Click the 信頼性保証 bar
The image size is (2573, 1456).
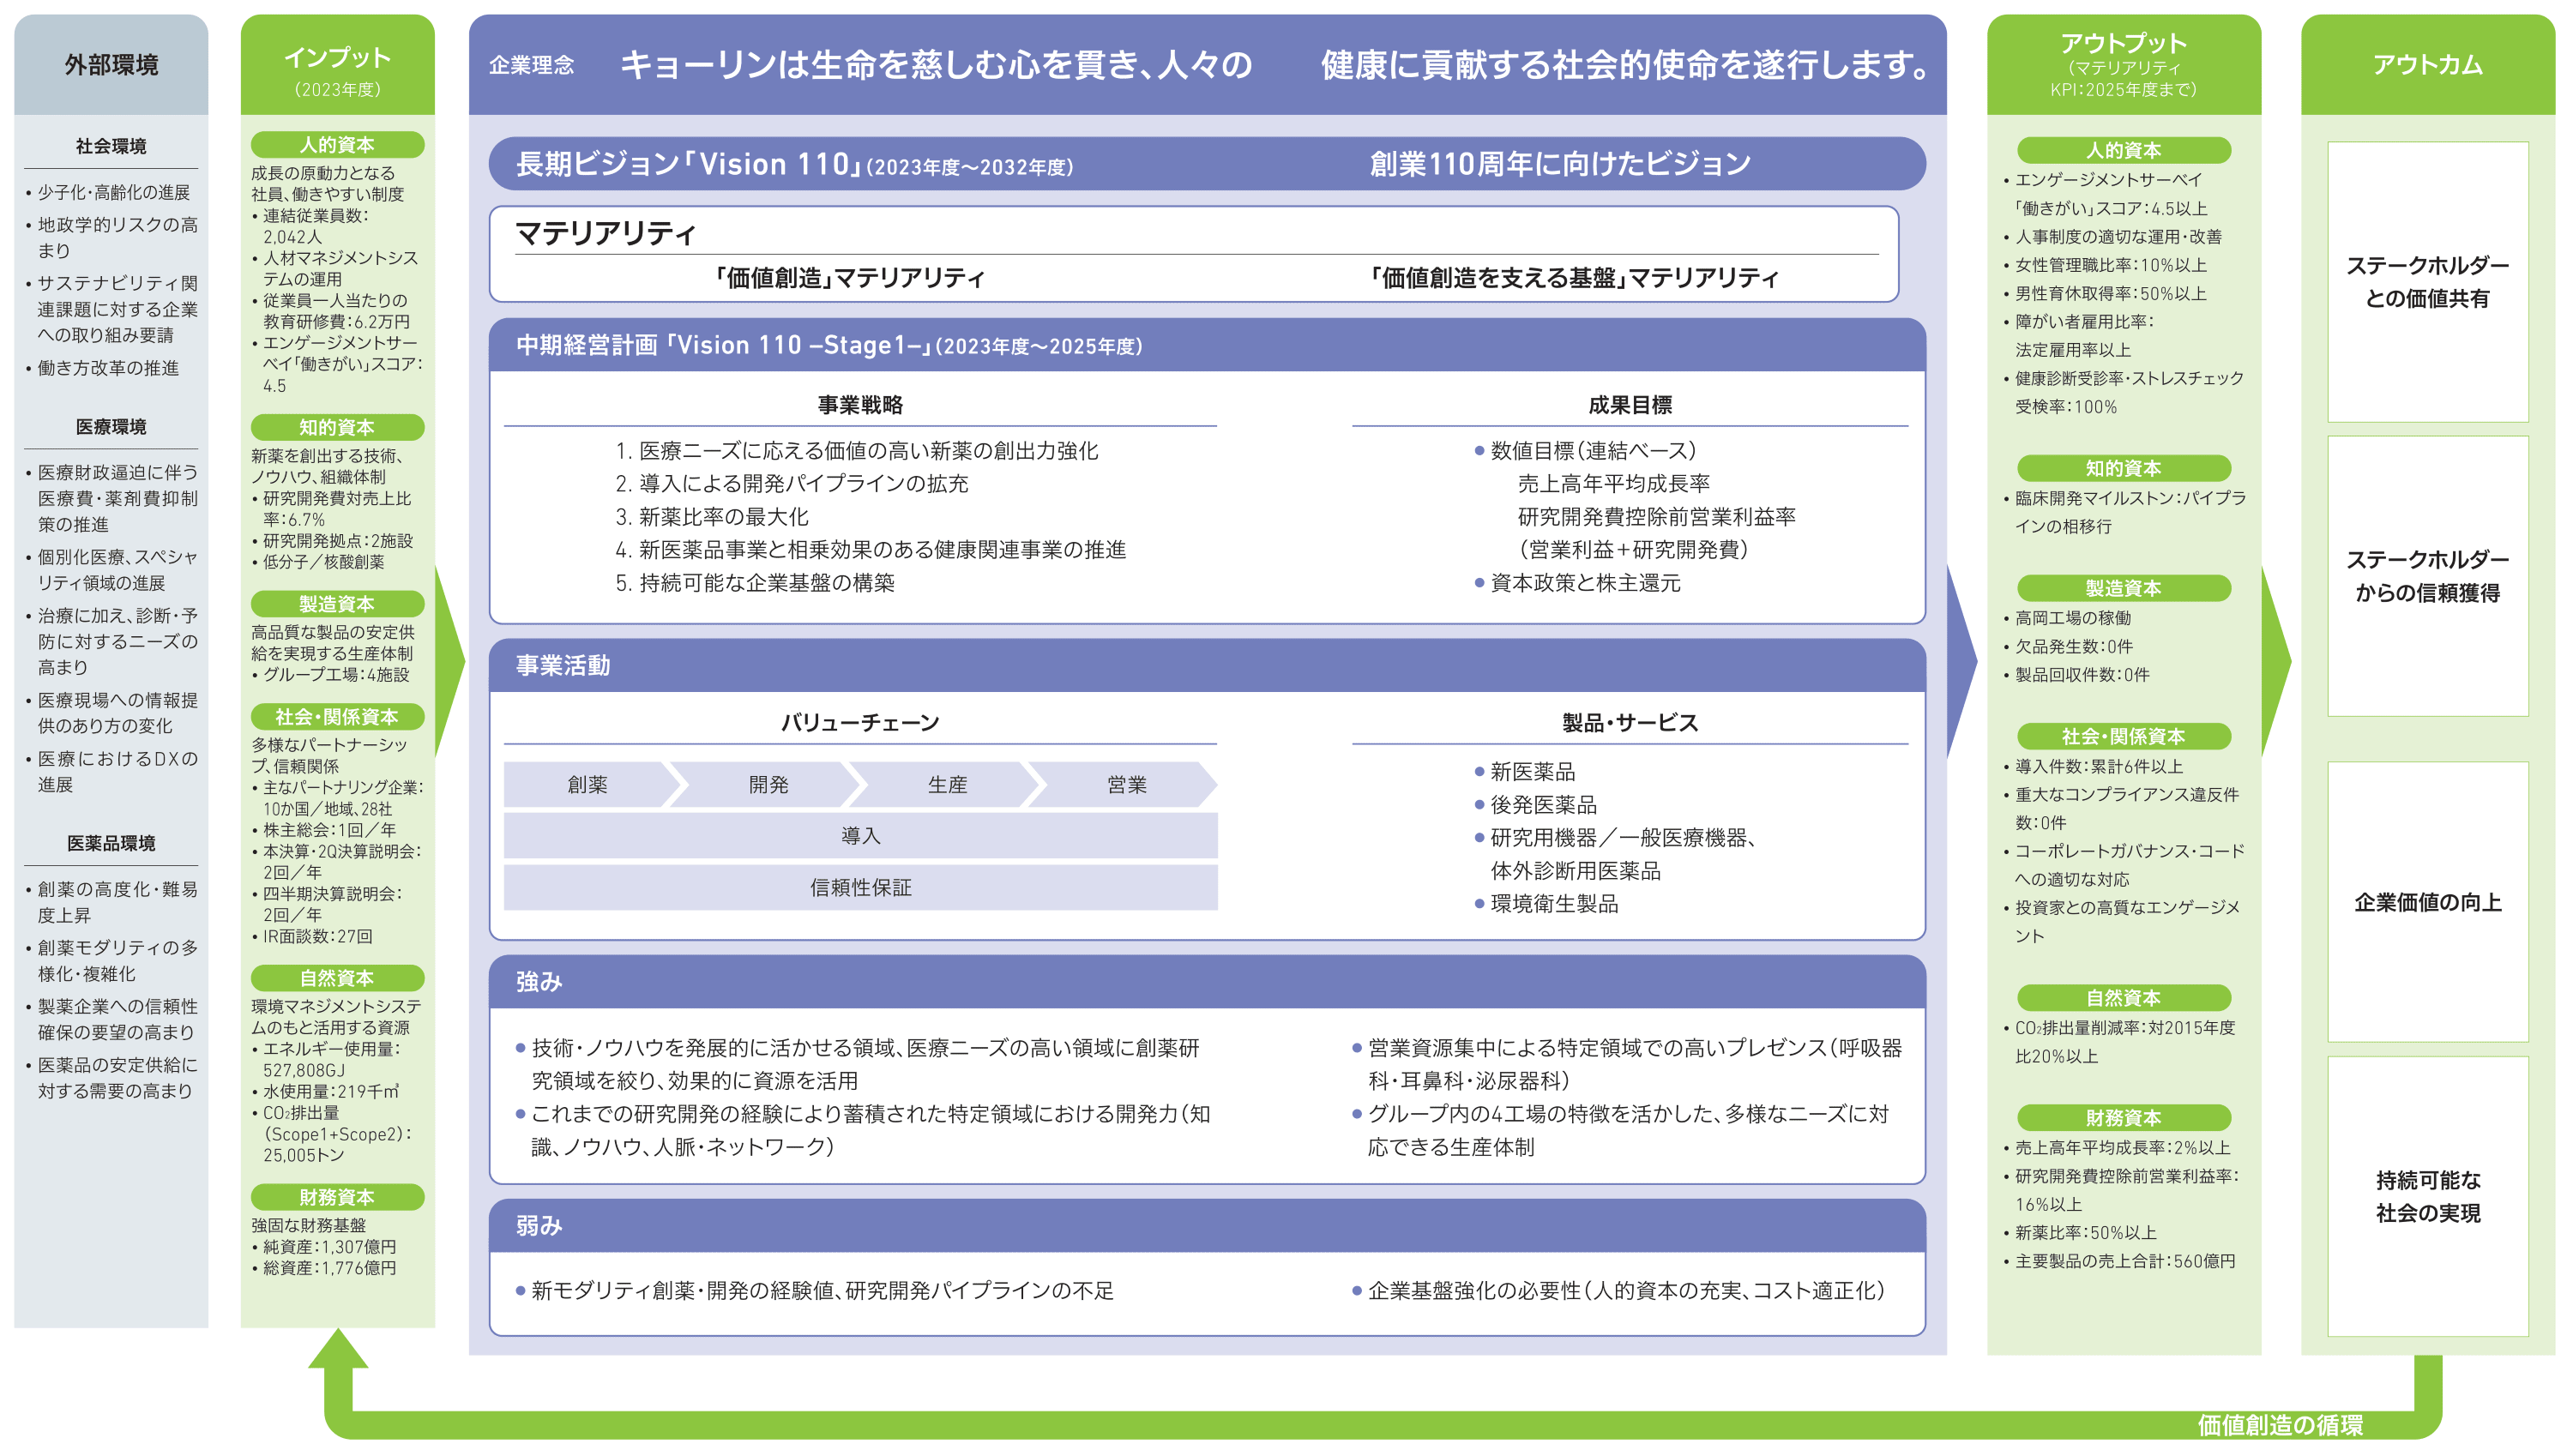click(x=860, y=888)
